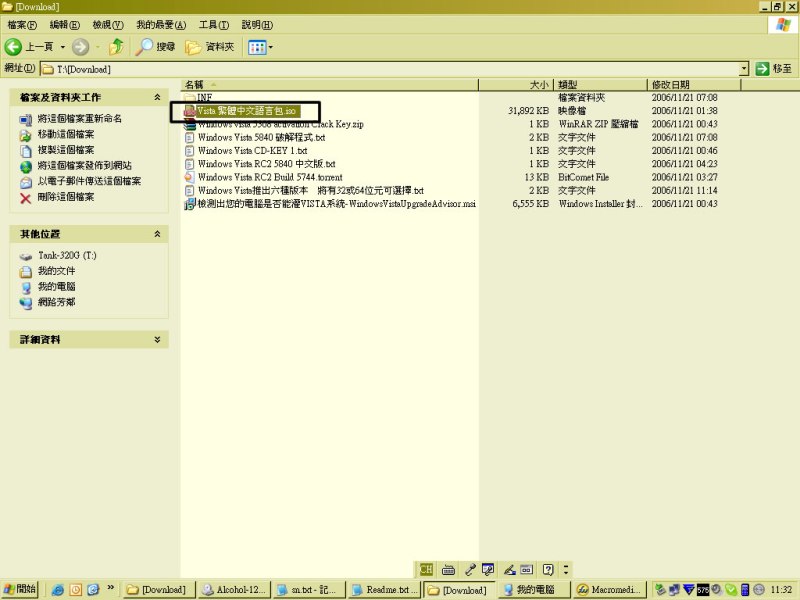Open the 檢視(V) menu
The image size is (800, 600).
(x=108, y=24)
